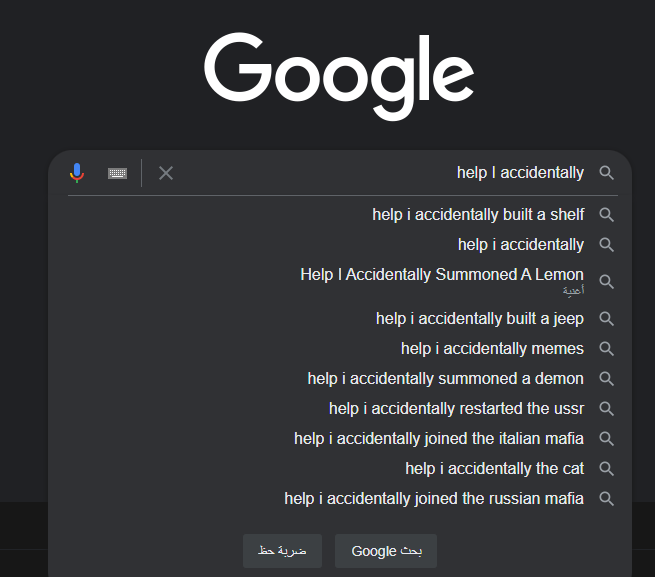655x577 pixels.
Task: Click the magnifier icon in the search field
Action: pos(606,173)
